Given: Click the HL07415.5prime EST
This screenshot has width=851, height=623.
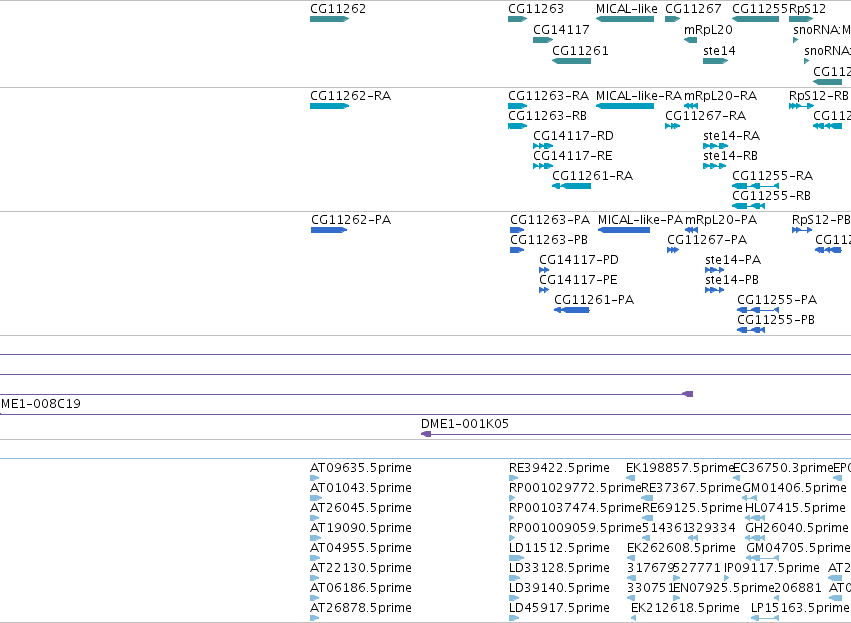Looking at the screenshot, I should click(755, 518).
